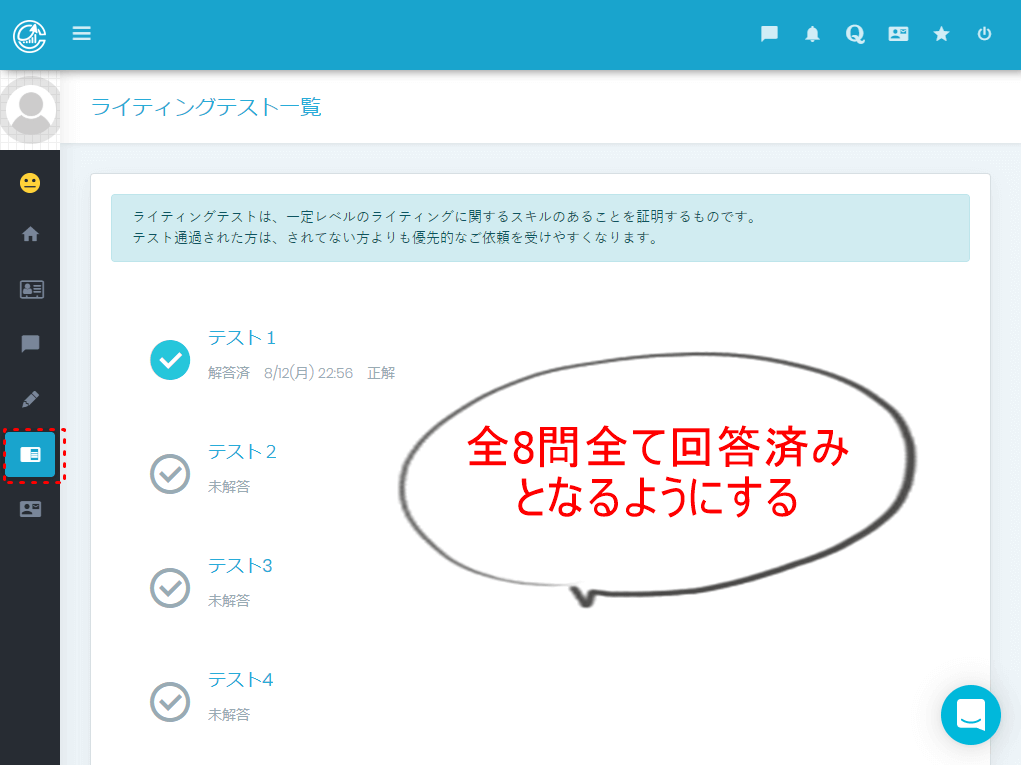Click the テスト１ completed check circle
Screen dimensions: 1021x765
[170, 360]
